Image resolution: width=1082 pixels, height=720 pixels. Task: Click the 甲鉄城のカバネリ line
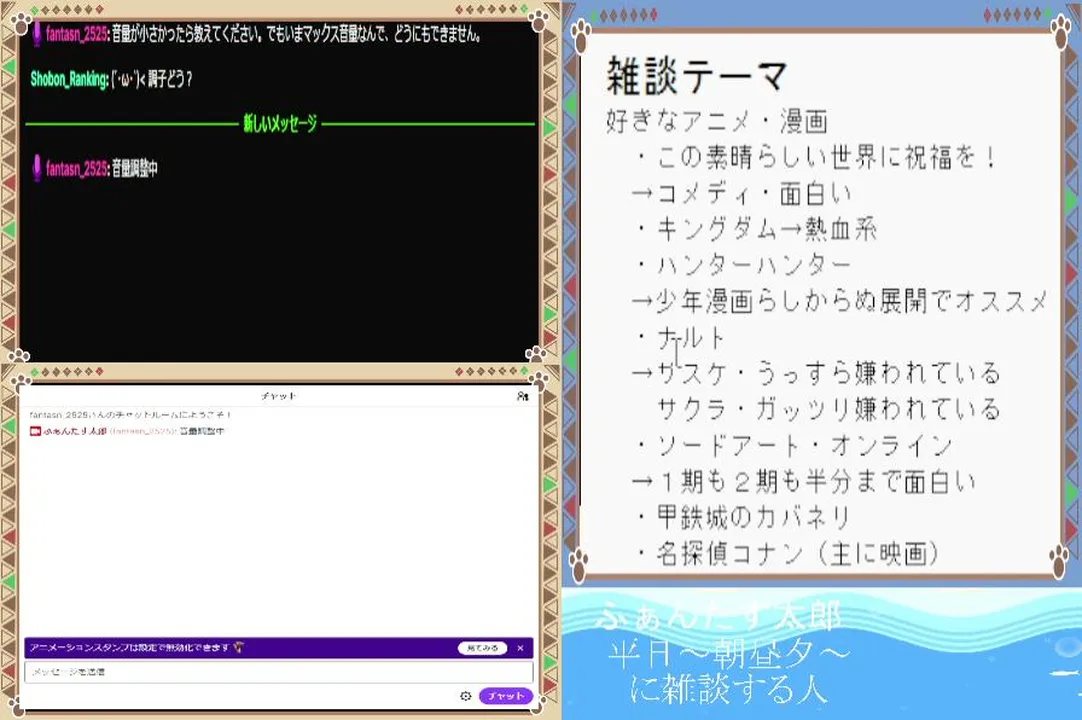pyautogui.click(x=743, y=517)
